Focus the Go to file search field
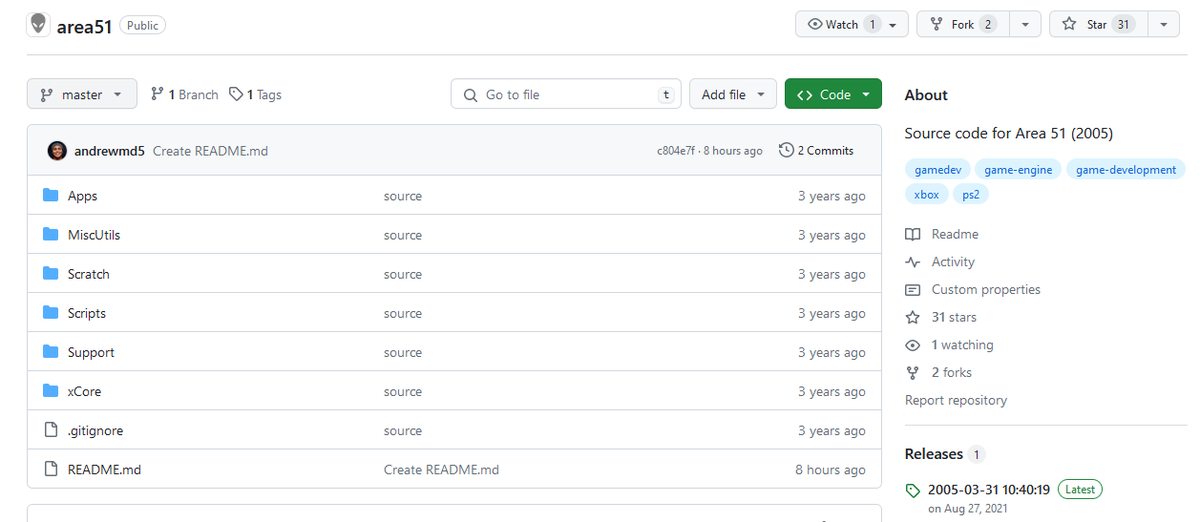This screenshot has height=522, width=1200. click(566, 94)
